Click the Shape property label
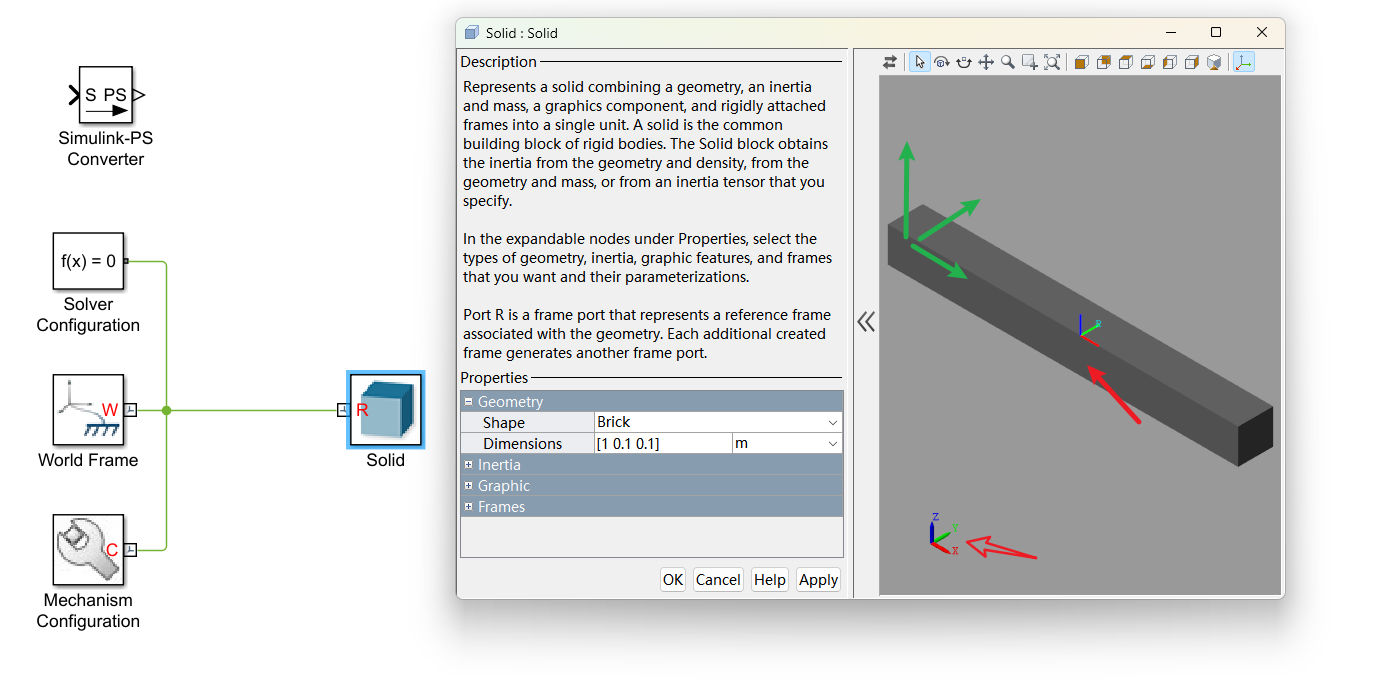Image resolution: width=1376 pixels, height=699 pixels. 504,423
